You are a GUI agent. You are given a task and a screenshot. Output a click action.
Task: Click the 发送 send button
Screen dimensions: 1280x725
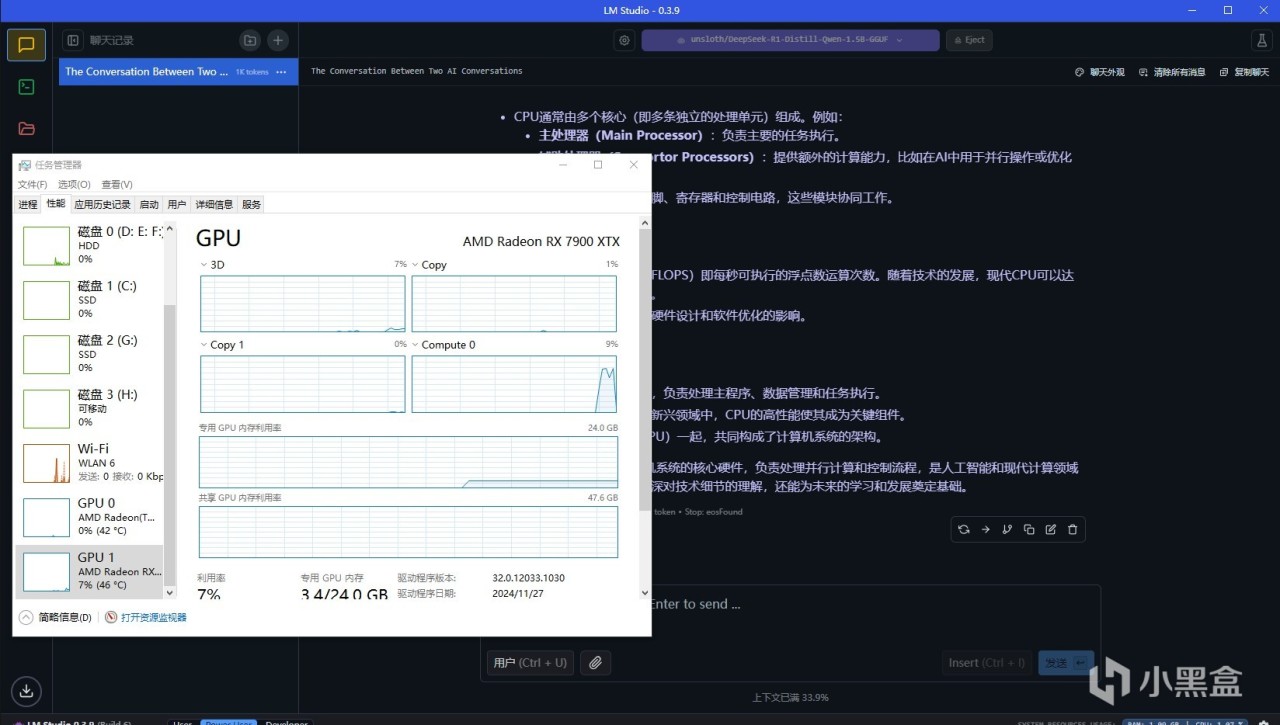(1066, 662)
